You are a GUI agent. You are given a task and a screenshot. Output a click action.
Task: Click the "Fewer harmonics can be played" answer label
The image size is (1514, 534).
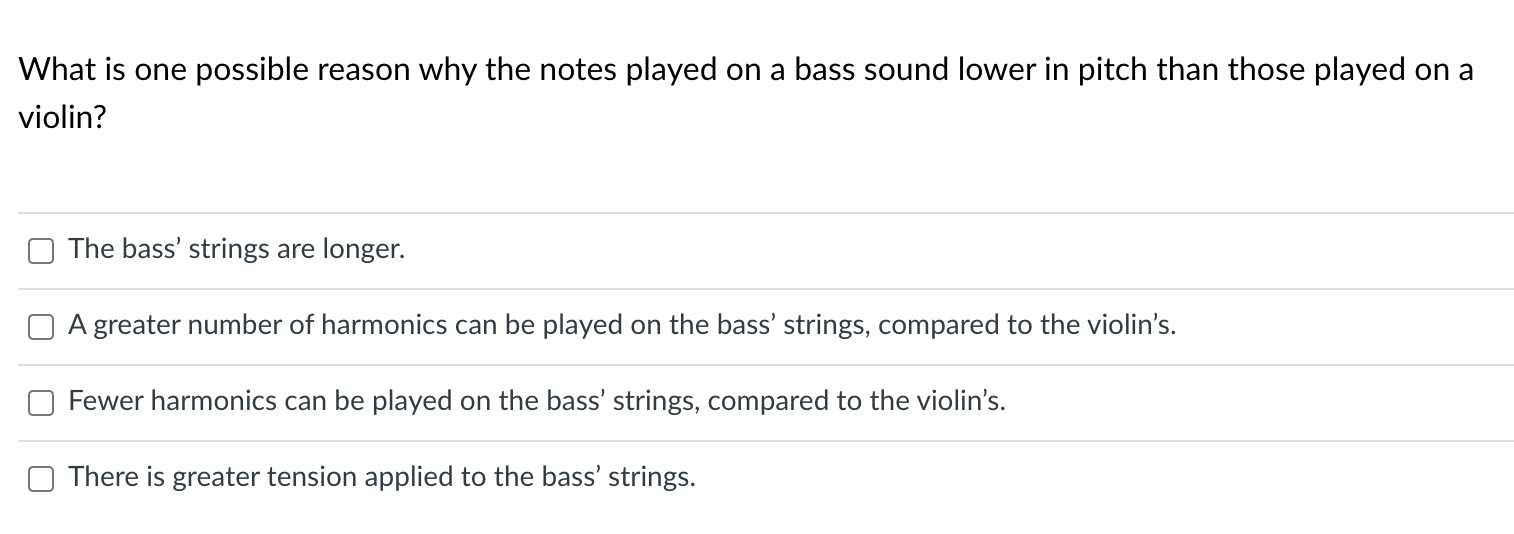(537, 402)
